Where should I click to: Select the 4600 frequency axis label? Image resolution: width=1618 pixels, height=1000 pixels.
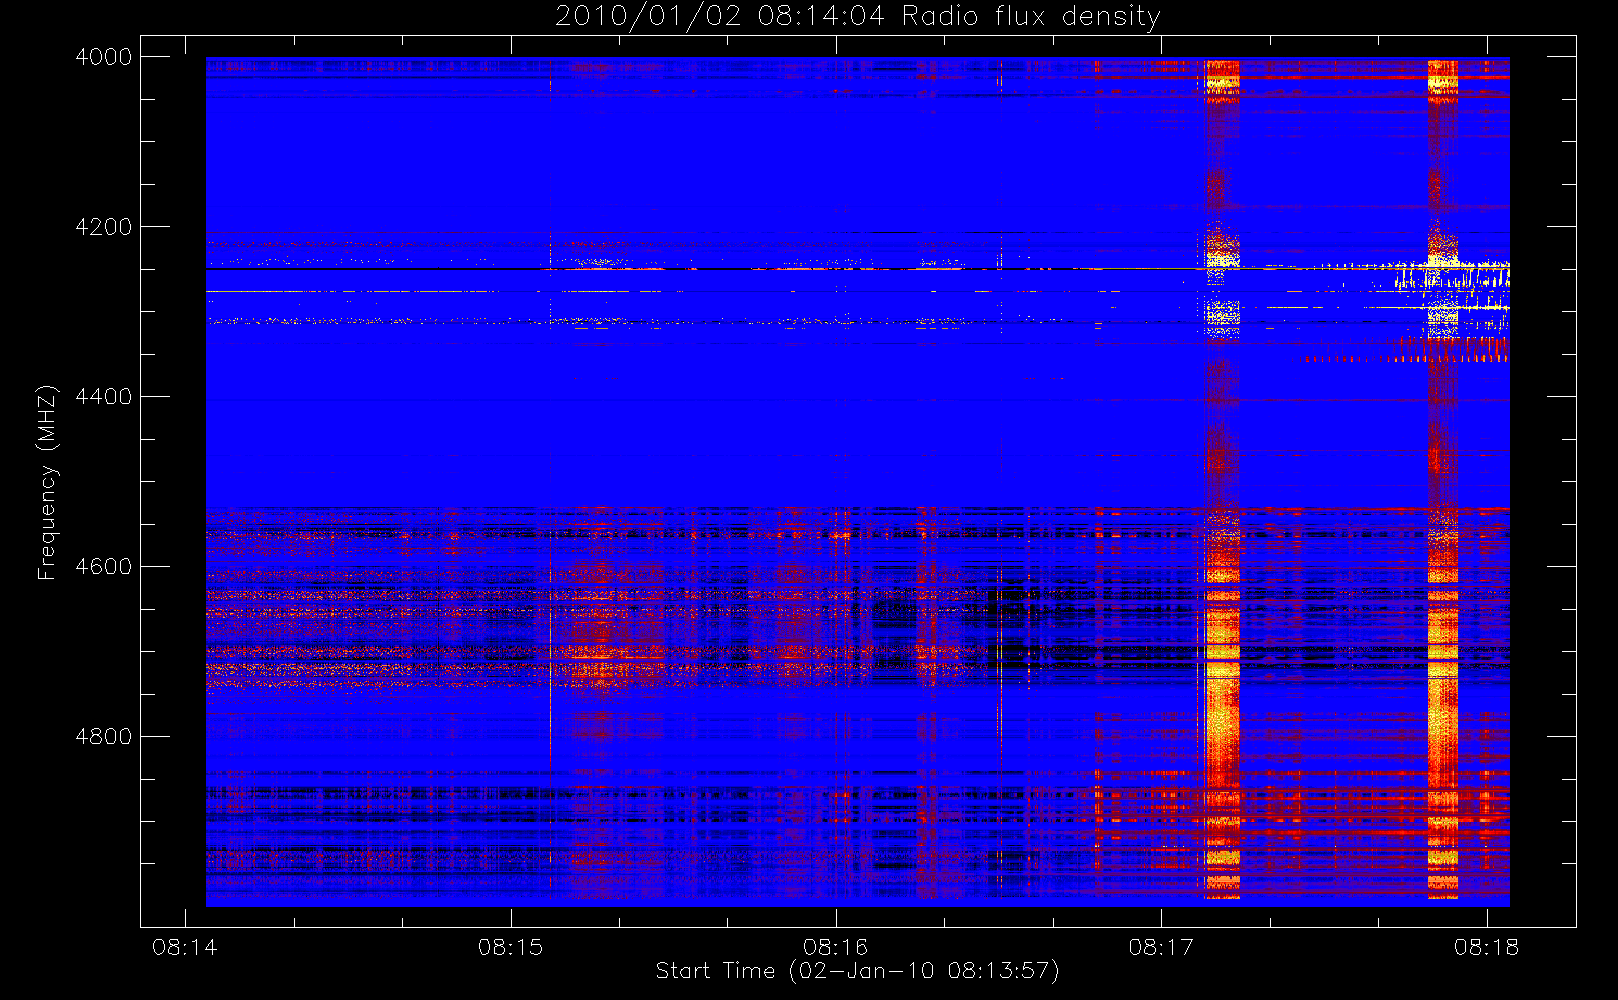(104, 567)
